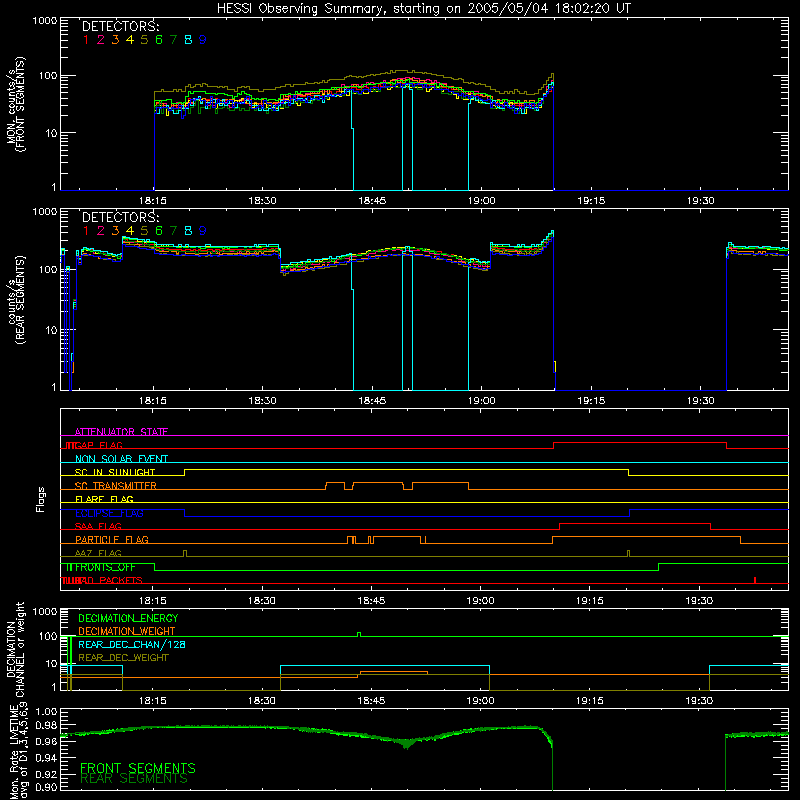Select yellow detector 4 in front segments legend
The height and width of the screenshot is (800, 800).
pyautogui.click(x=130, y=40)
